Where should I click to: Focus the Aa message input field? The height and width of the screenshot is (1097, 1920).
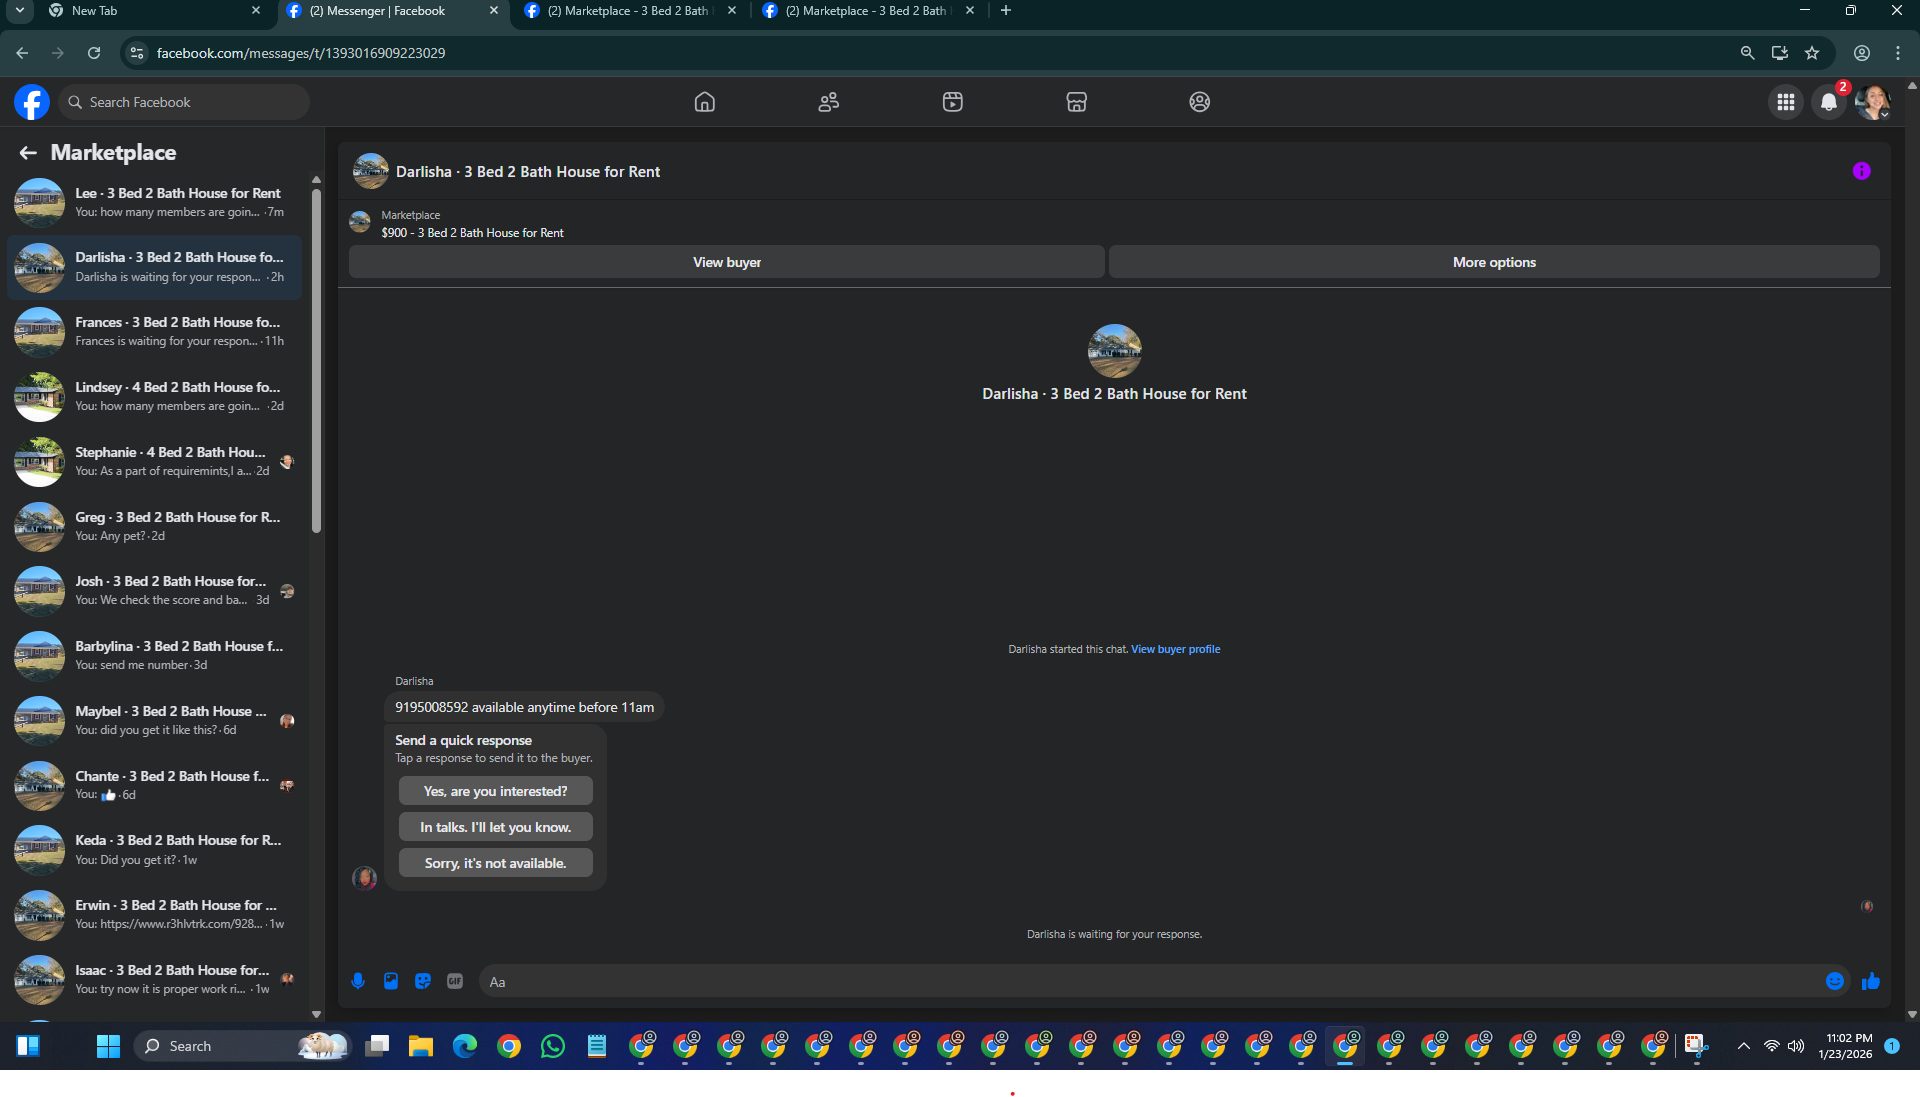pos(1150,981)
